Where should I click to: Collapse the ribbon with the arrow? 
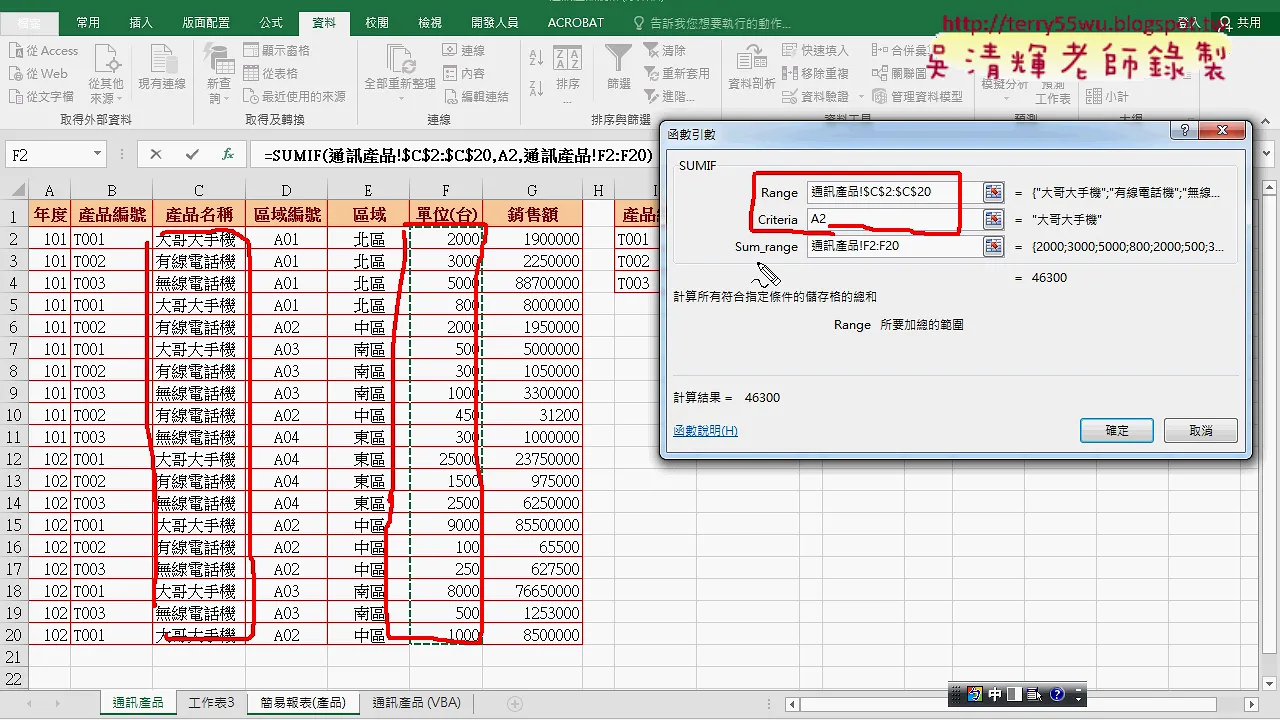[x=1265, y=119]
